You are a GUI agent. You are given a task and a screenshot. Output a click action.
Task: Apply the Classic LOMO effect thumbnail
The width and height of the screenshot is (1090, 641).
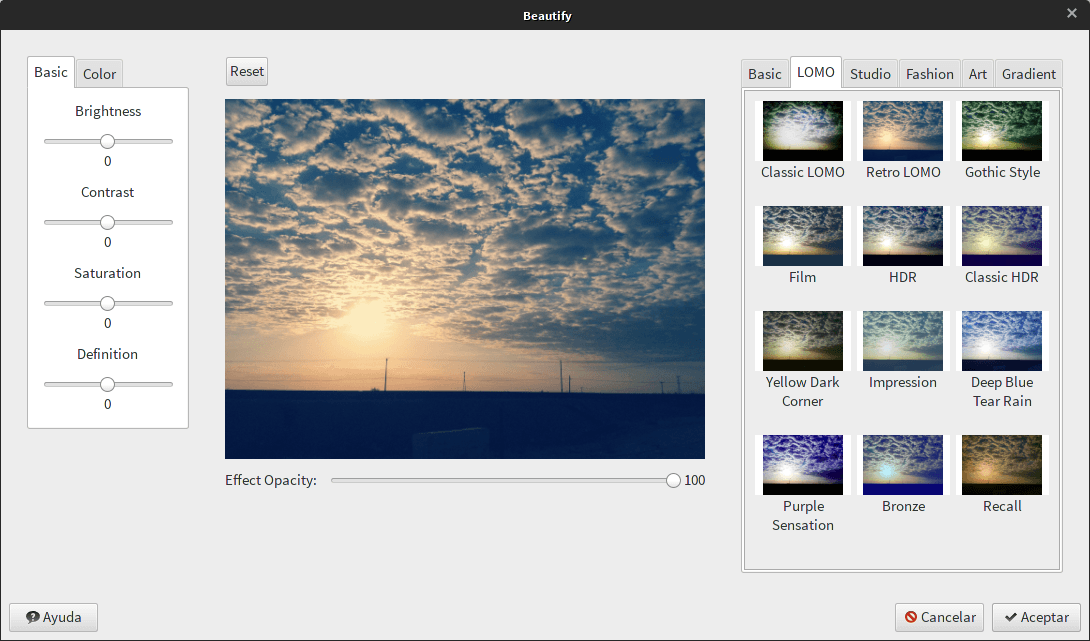802,131
